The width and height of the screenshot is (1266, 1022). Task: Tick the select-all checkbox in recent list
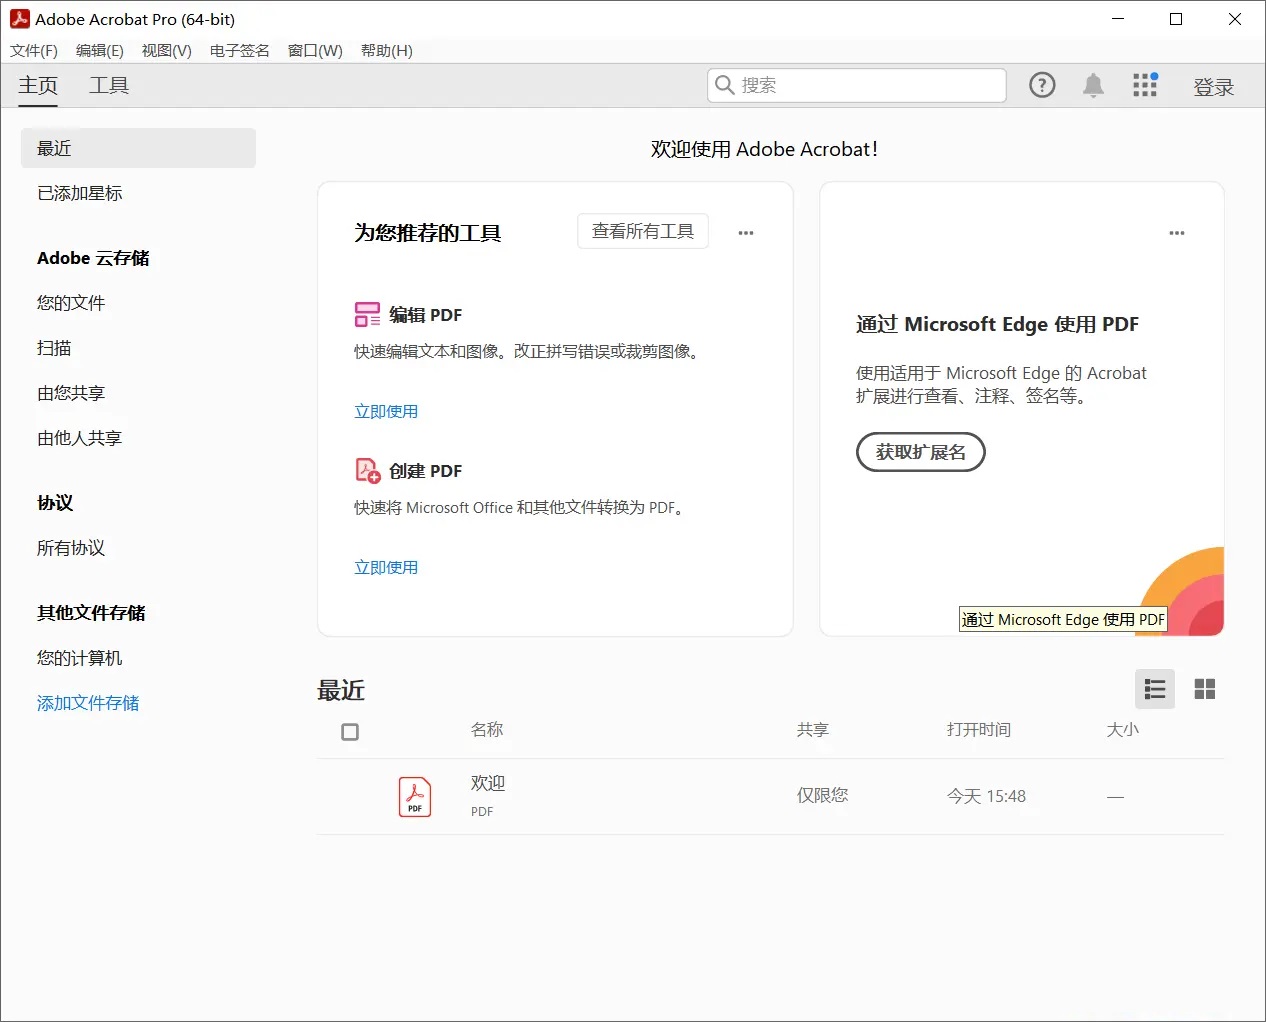[x=350, y=732]
